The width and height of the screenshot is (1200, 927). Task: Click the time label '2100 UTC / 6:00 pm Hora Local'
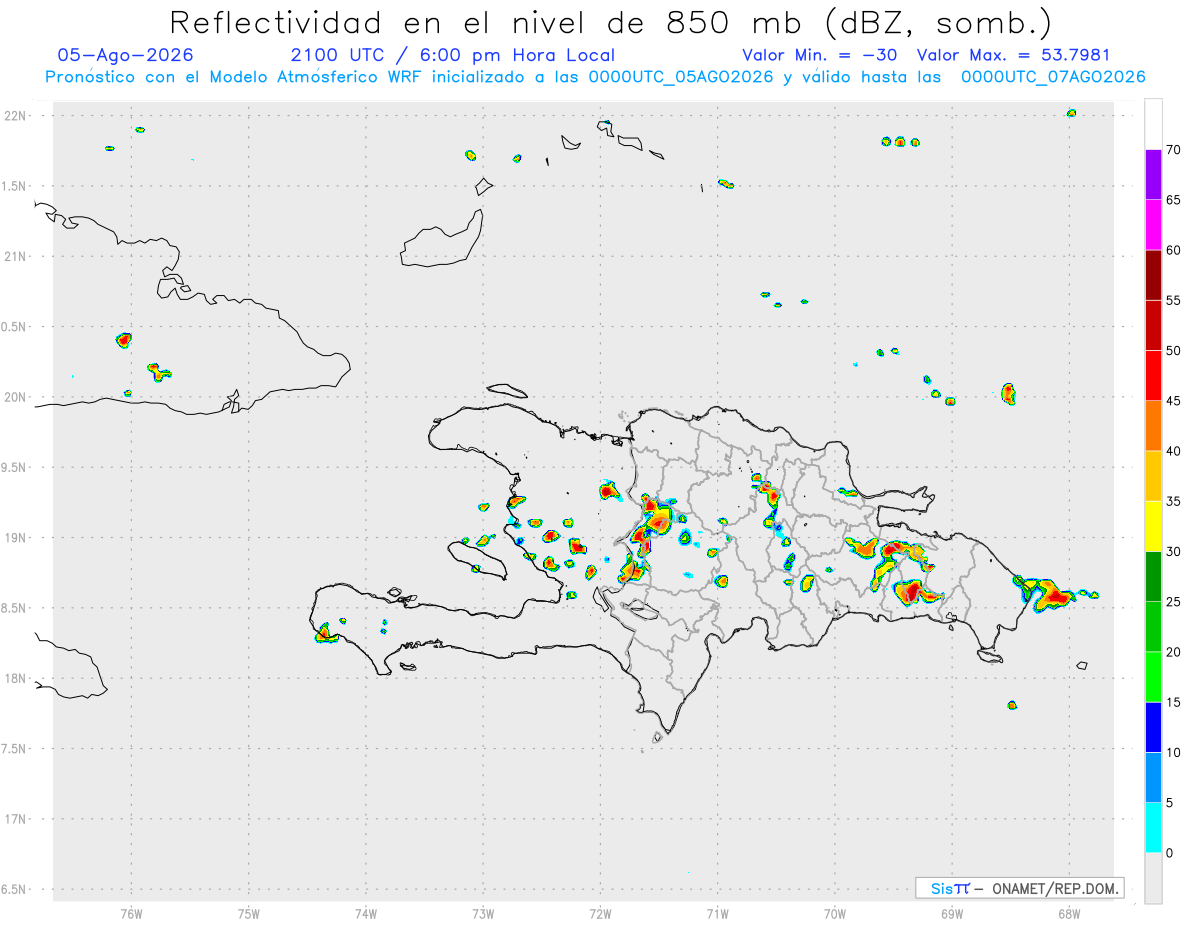(453, 55)
